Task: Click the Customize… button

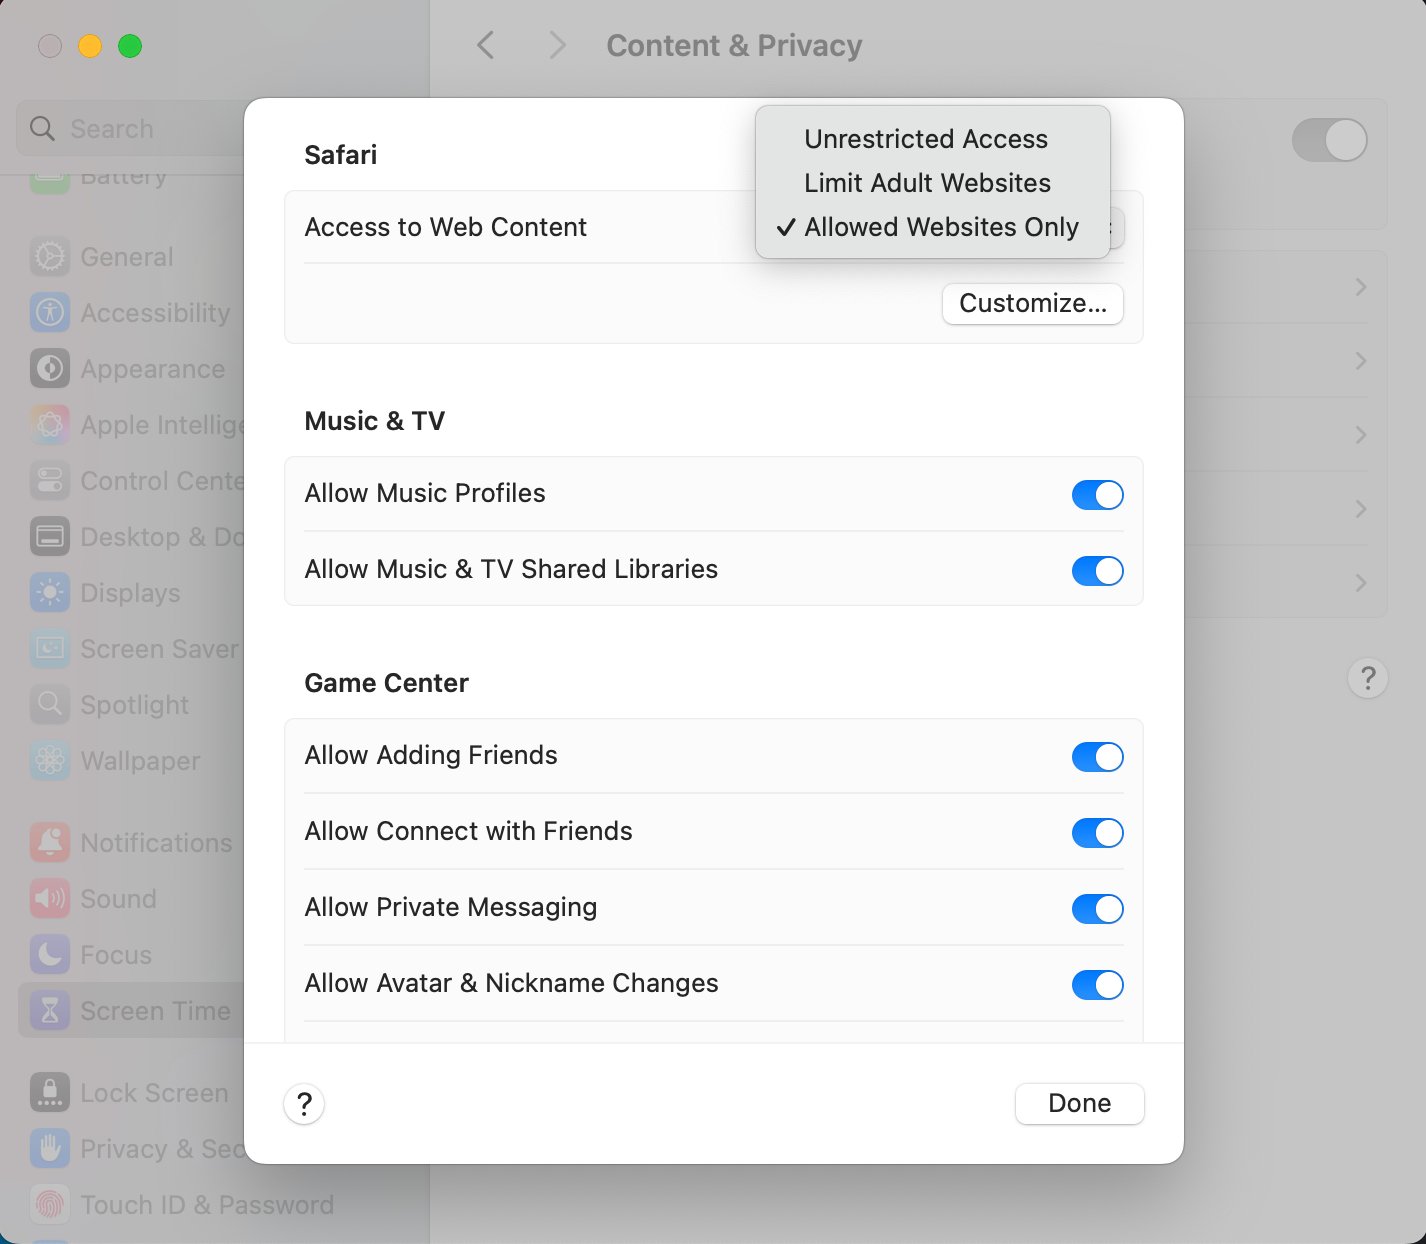Action: click(1033, 303)
